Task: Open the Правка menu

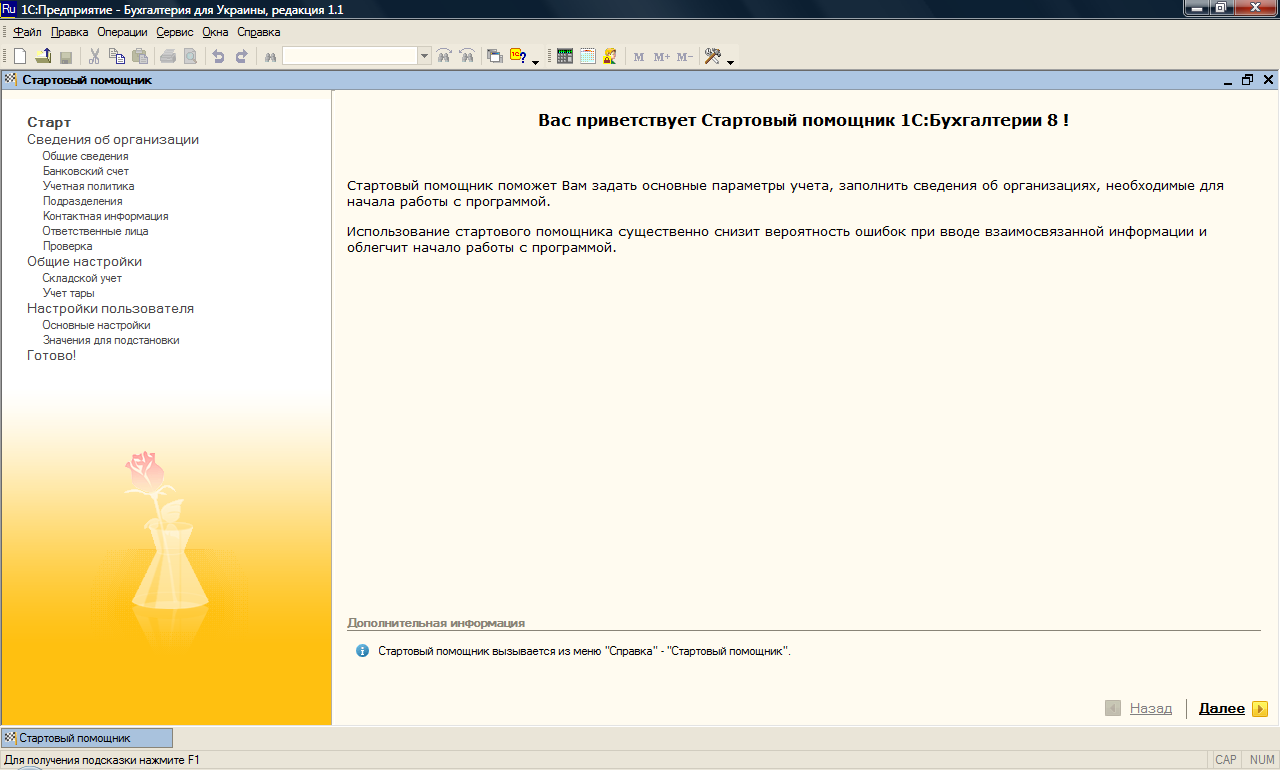Action: click(x=70, y=32)
